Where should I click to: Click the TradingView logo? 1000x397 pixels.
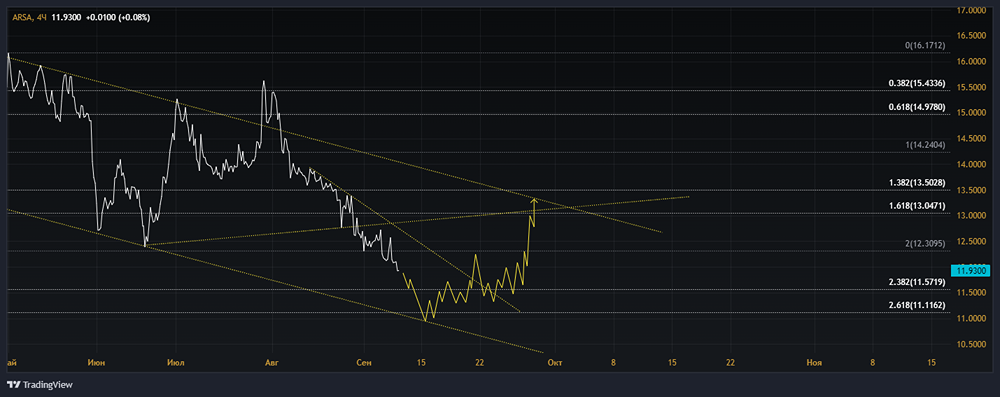point(40,385)
